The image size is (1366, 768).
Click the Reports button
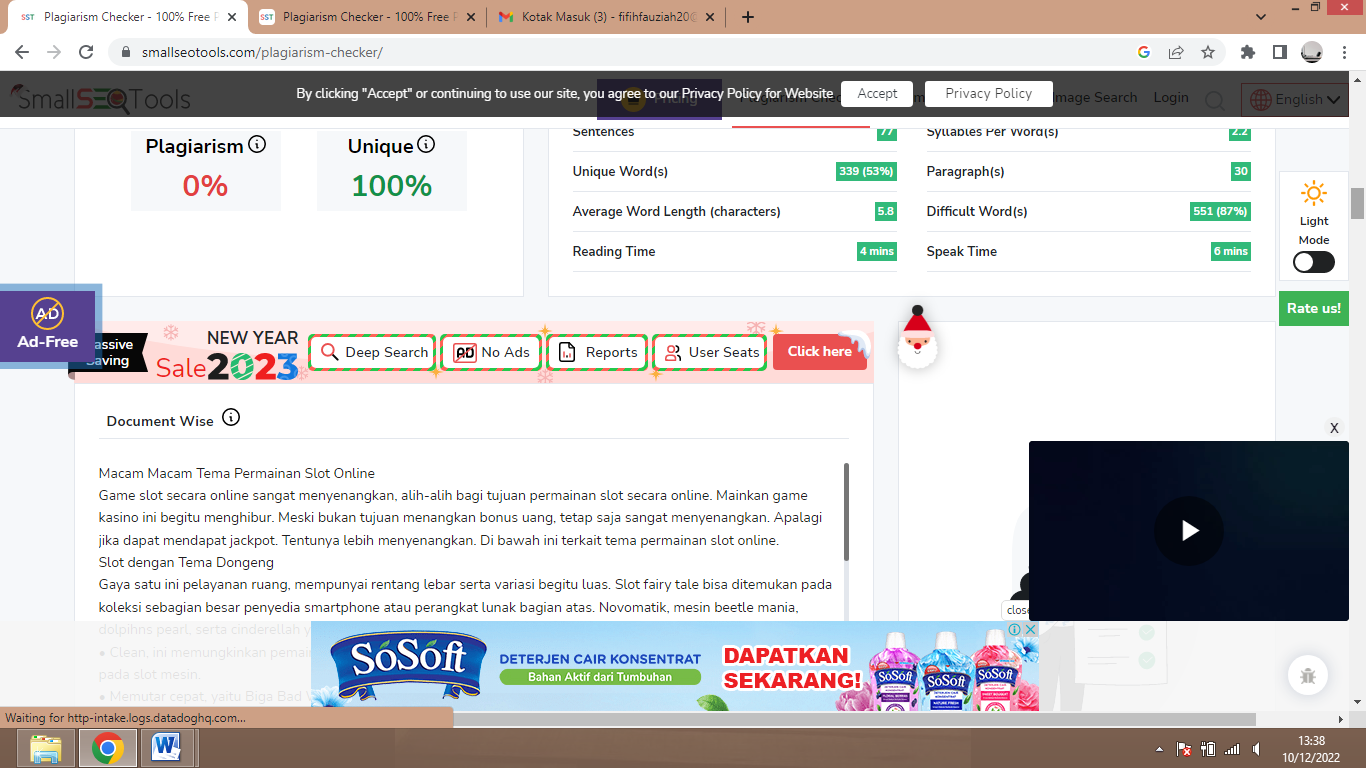click(597, 352)
